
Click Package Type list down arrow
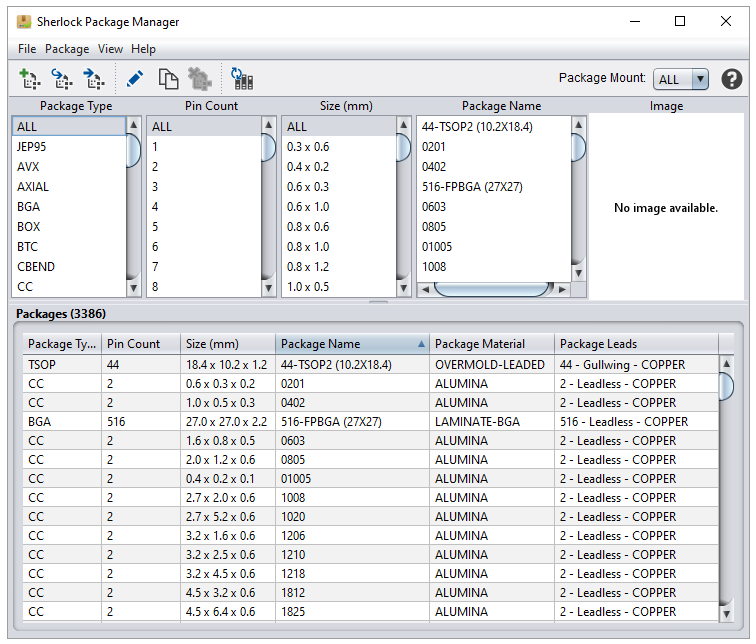point(134,288)
